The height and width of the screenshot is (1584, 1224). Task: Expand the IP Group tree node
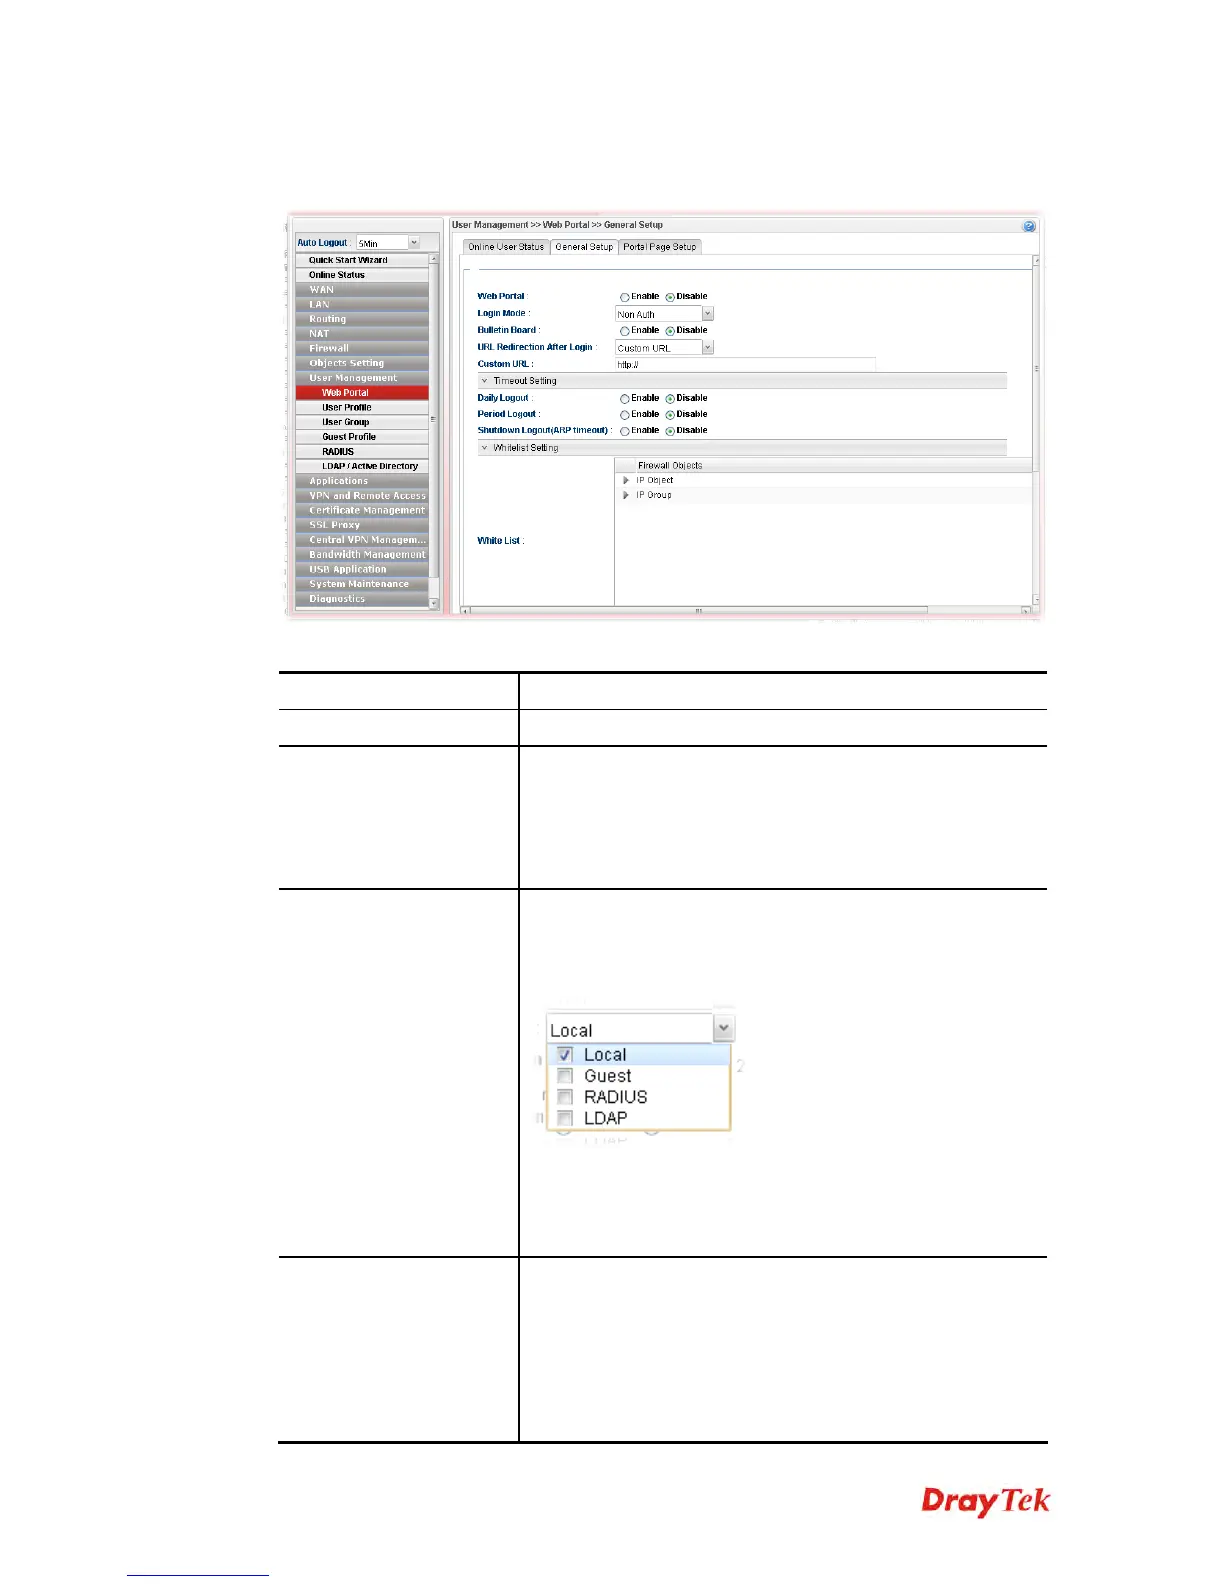pos(626,495)
